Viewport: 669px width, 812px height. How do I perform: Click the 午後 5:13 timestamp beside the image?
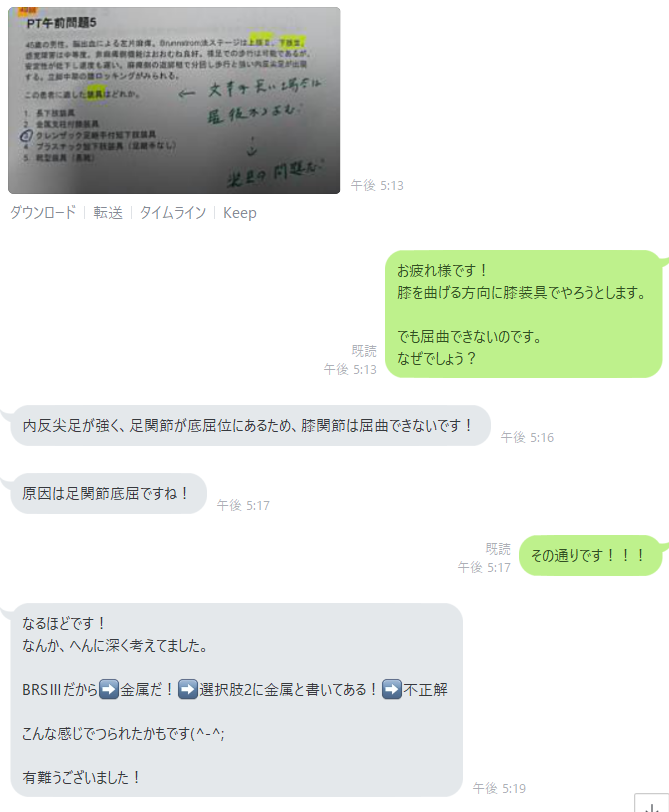[377, 185]
